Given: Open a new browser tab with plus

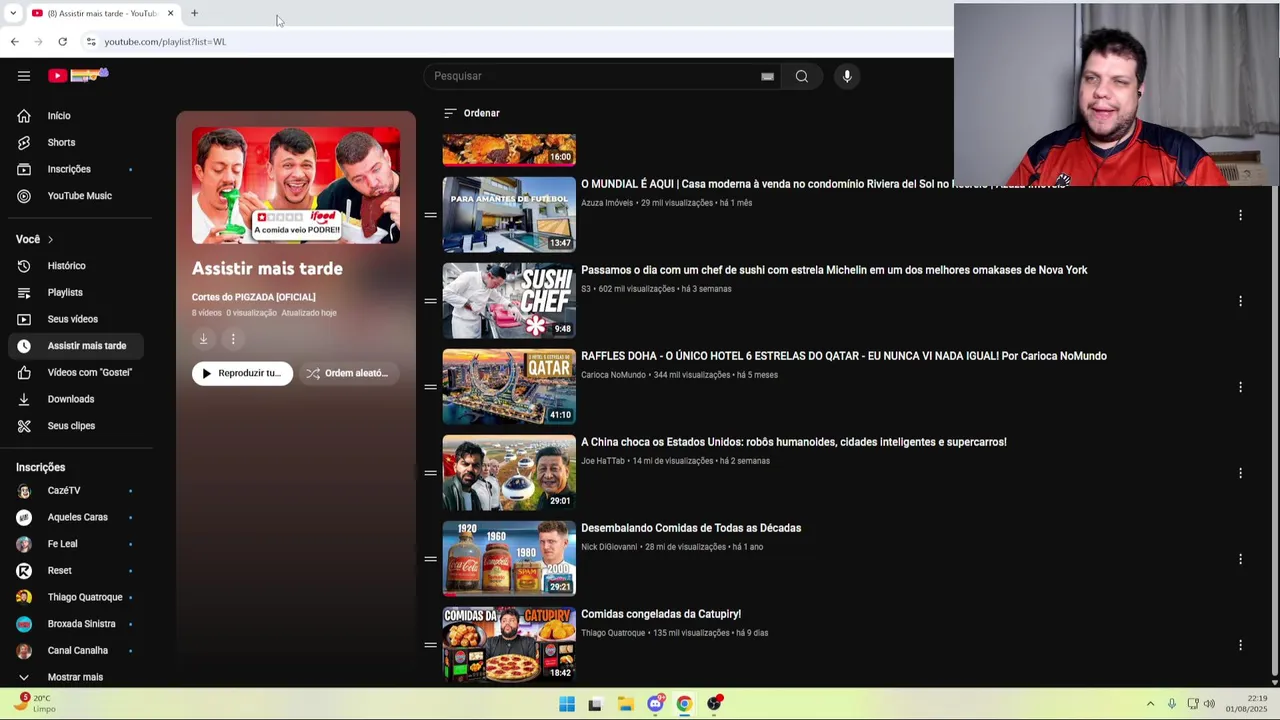Looking at the screenshot, I should point(194,13).
